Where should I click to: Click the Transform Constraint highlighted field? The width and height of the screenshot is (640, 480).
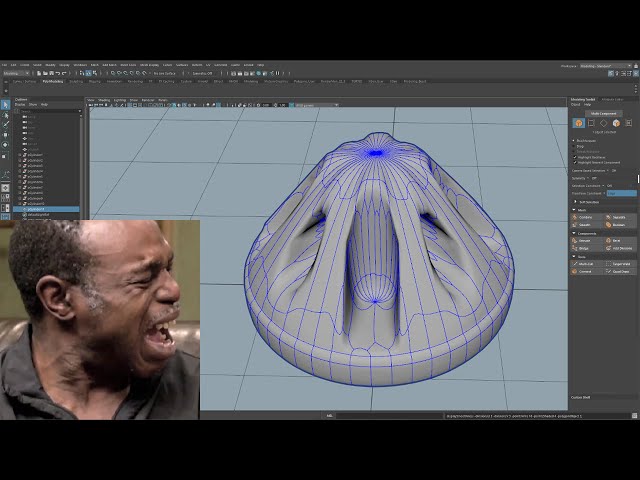tap(621, 193)
